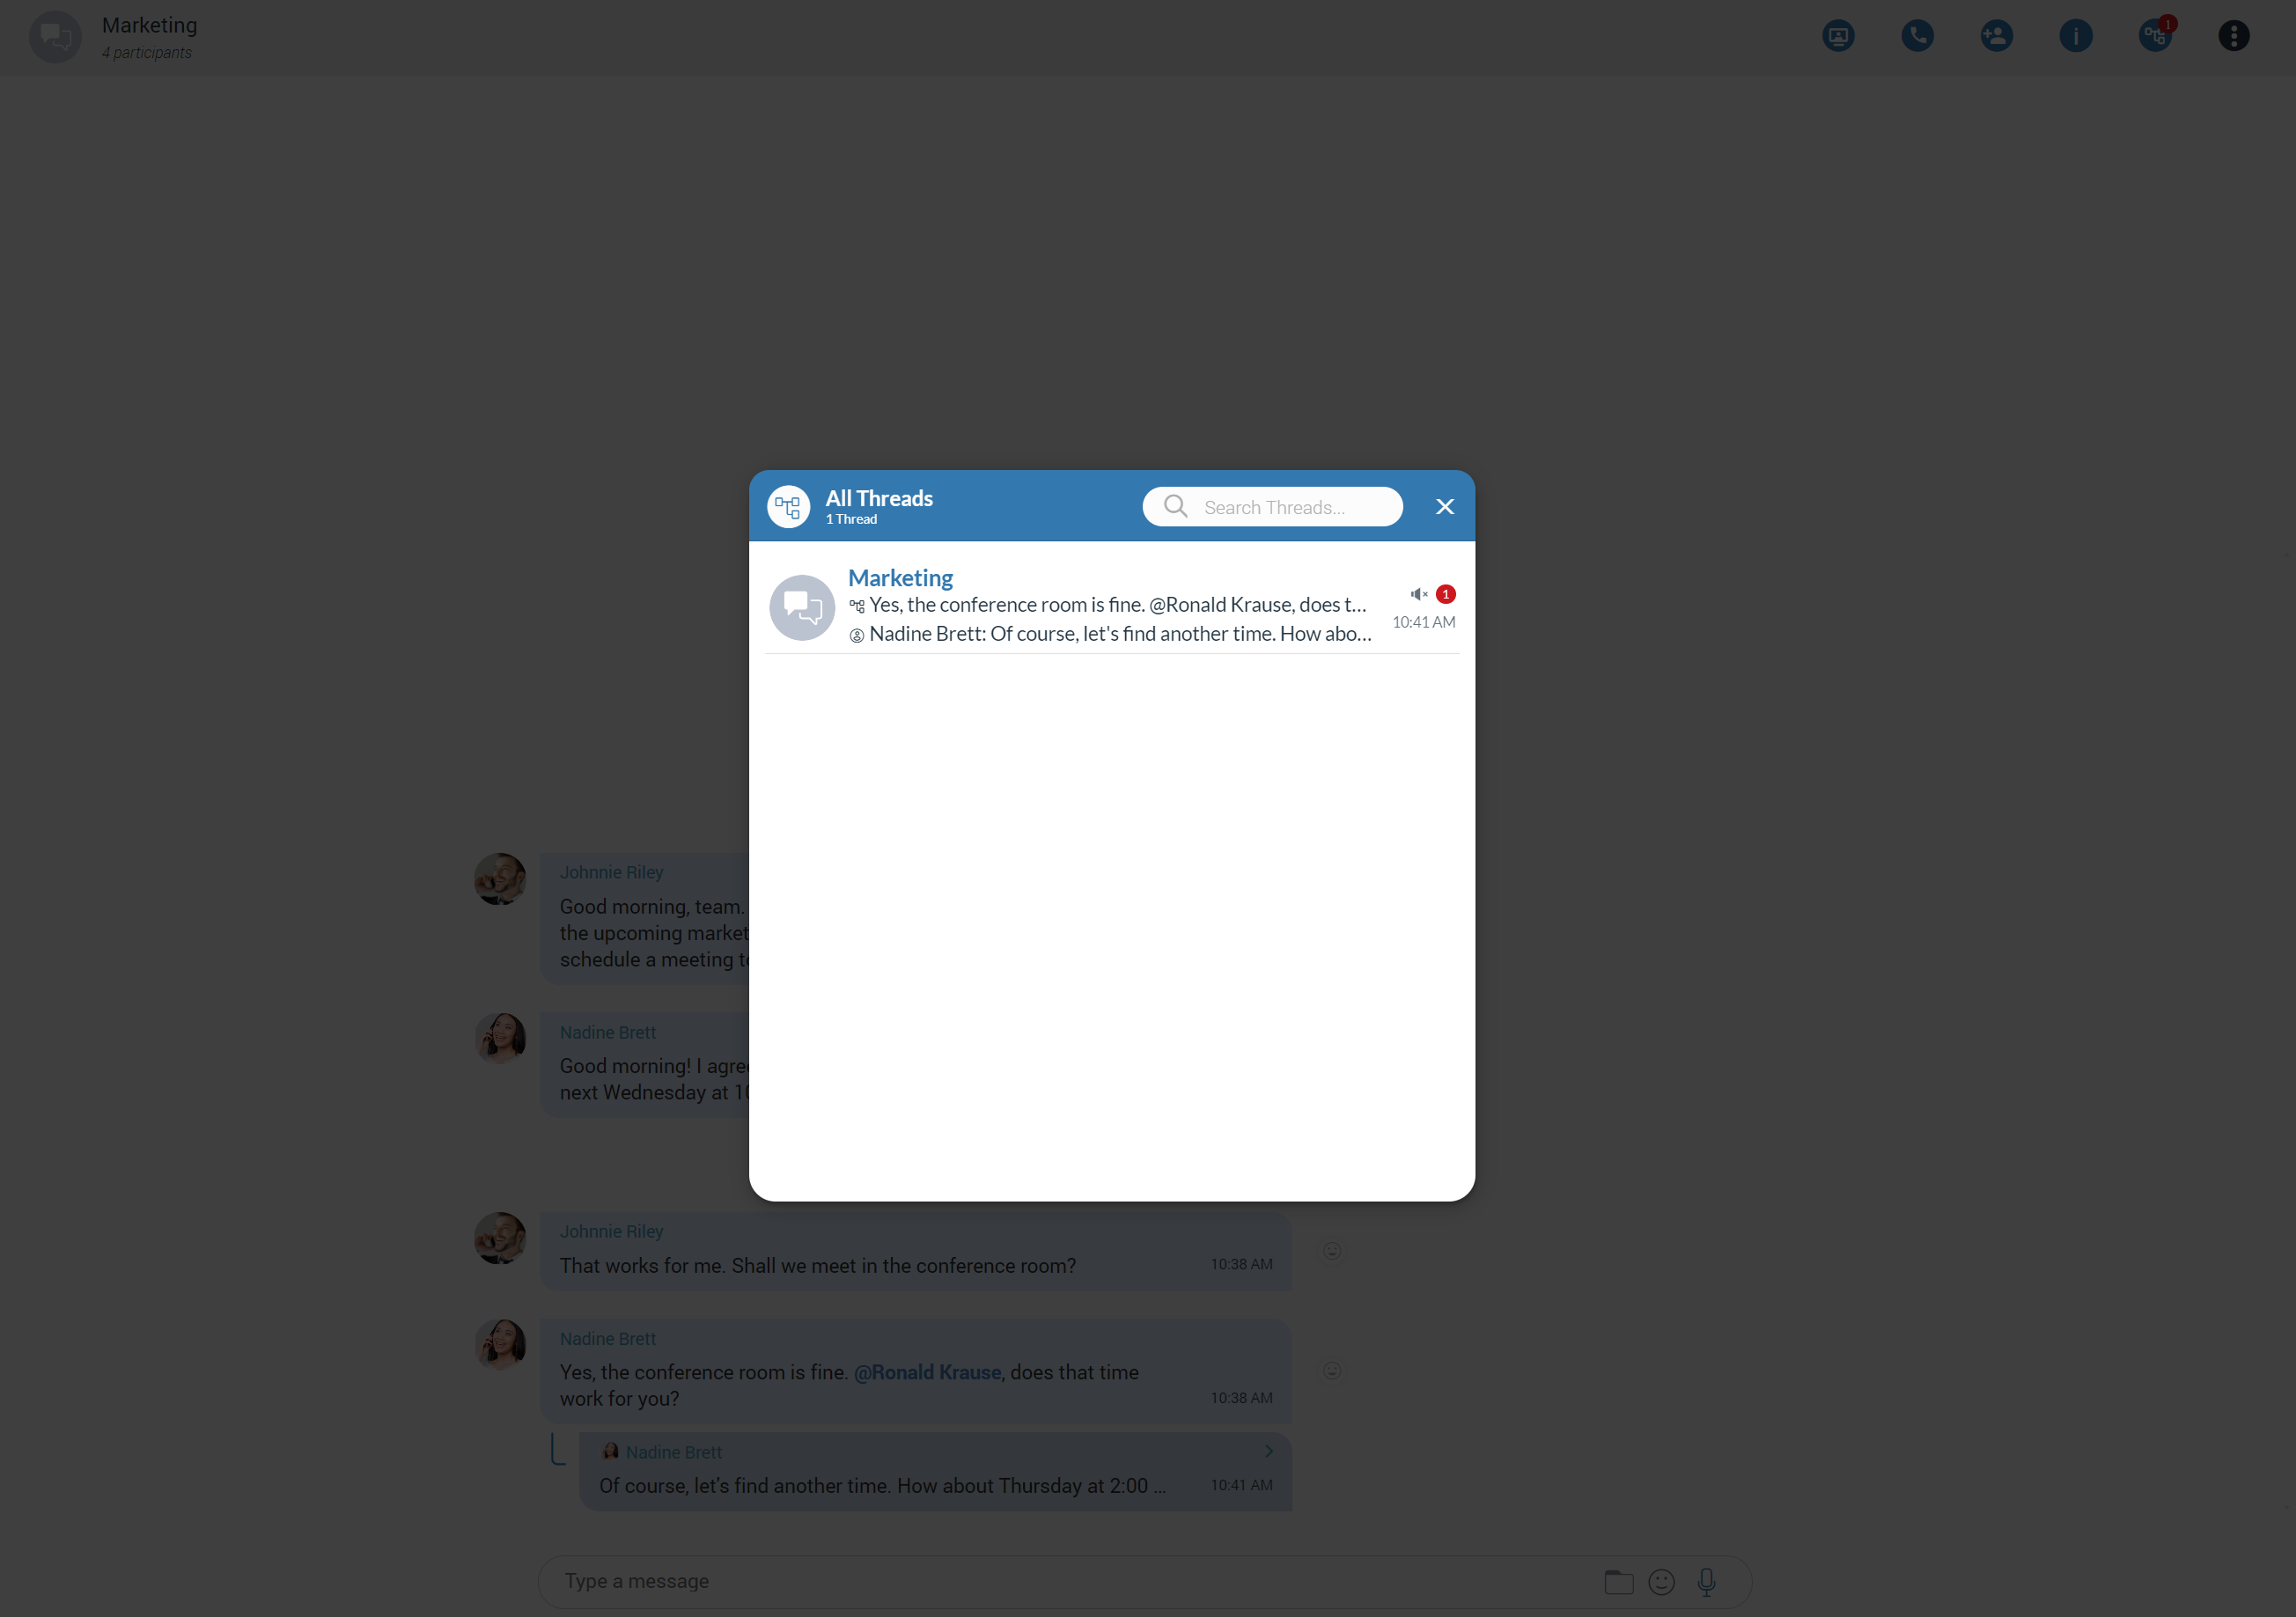The image size is (2296, 1617).
Task: Click '4 participants' under Marketing
Action: tap(147, 52)
